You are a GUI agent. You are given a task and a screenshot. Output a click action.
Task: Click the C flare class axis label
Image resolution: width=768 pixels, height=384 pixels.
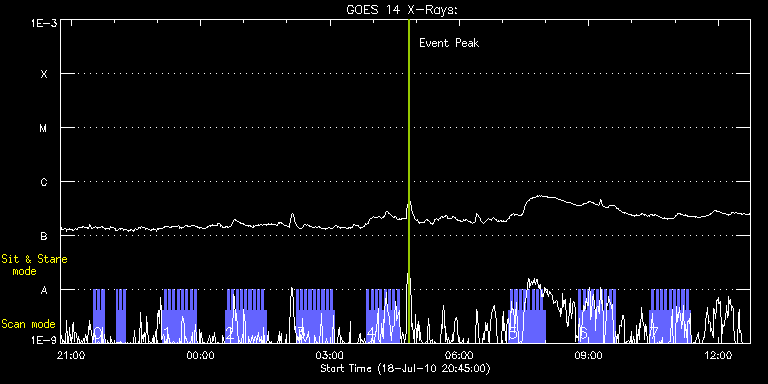44,182
